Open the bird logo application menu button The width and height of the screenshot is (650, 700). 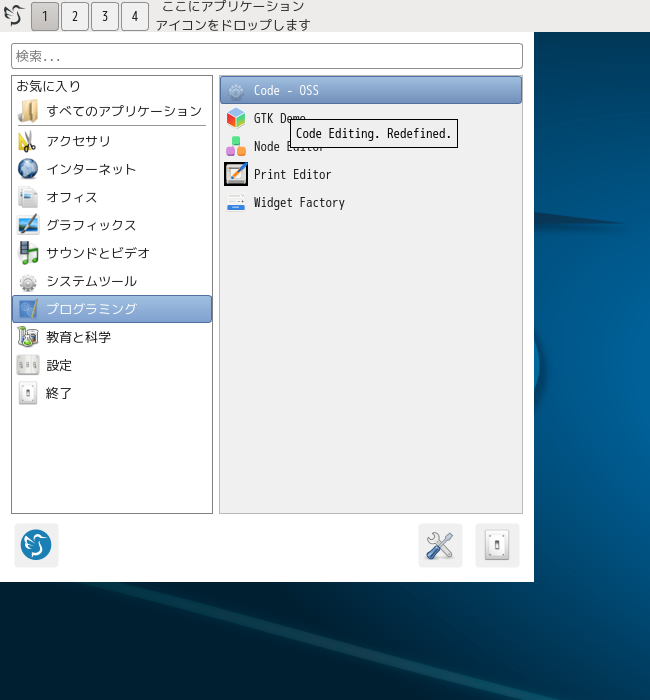13,15
